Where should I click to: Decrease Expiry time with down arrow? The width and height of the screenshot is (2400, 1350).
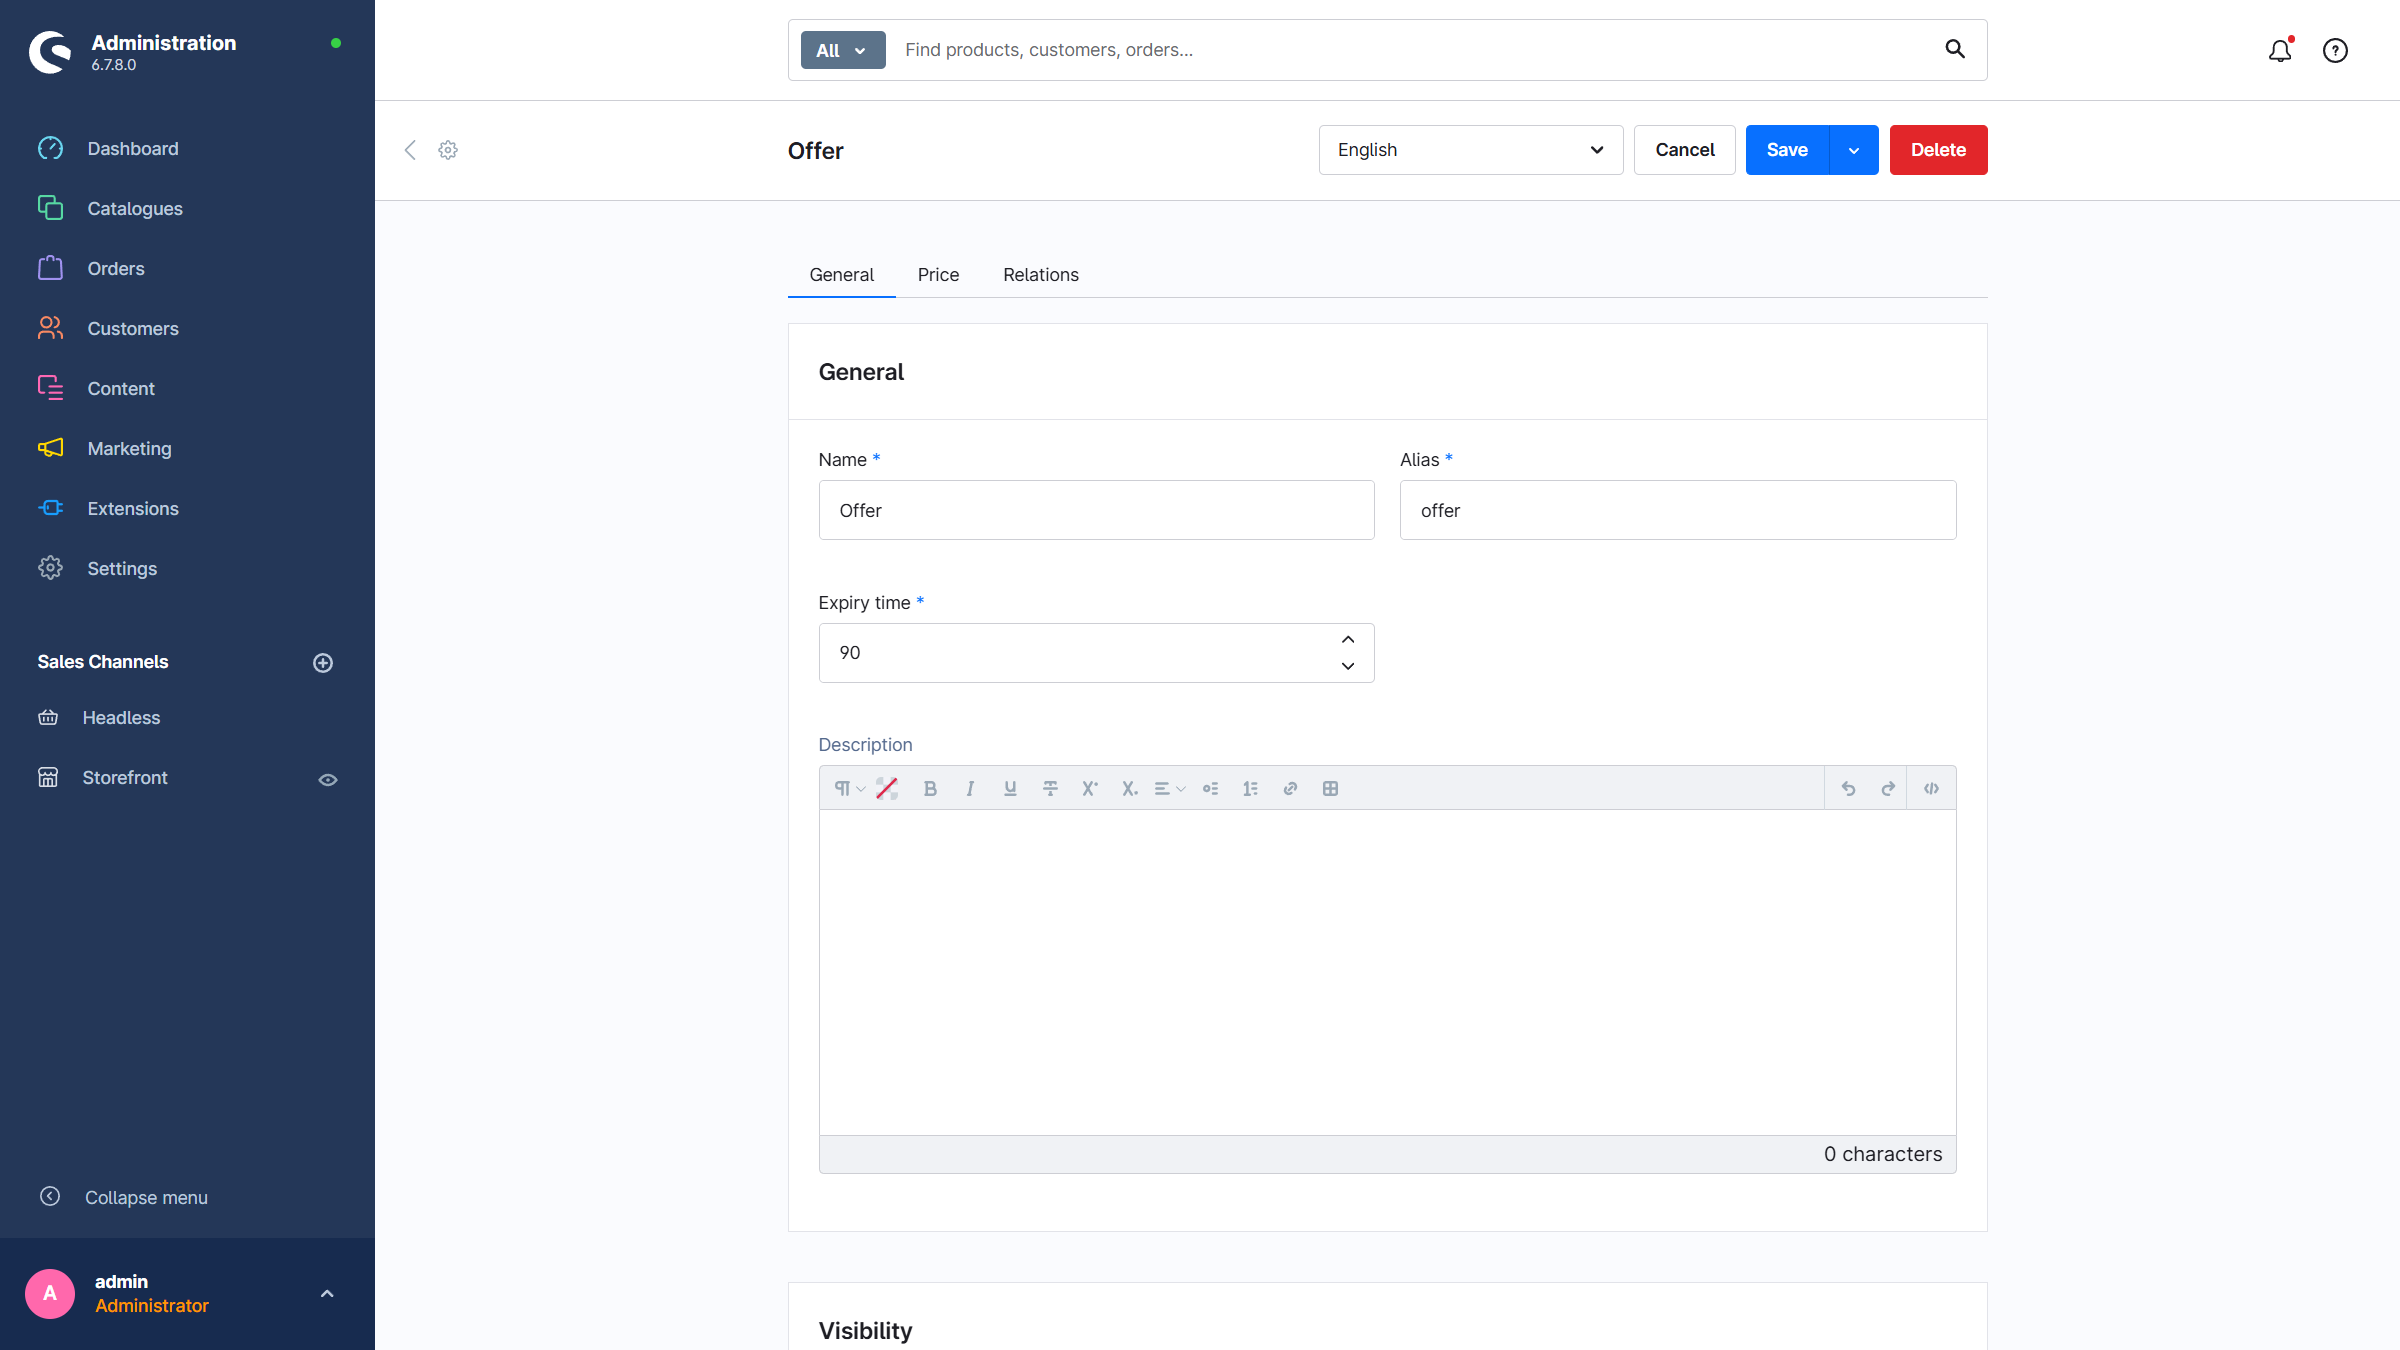[x=1348, y=666]
